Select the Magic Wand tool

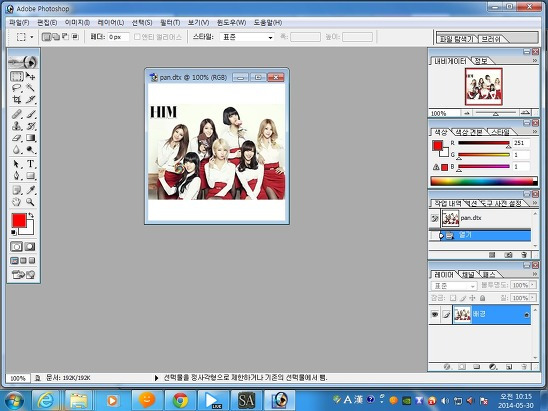pos(30,88)
